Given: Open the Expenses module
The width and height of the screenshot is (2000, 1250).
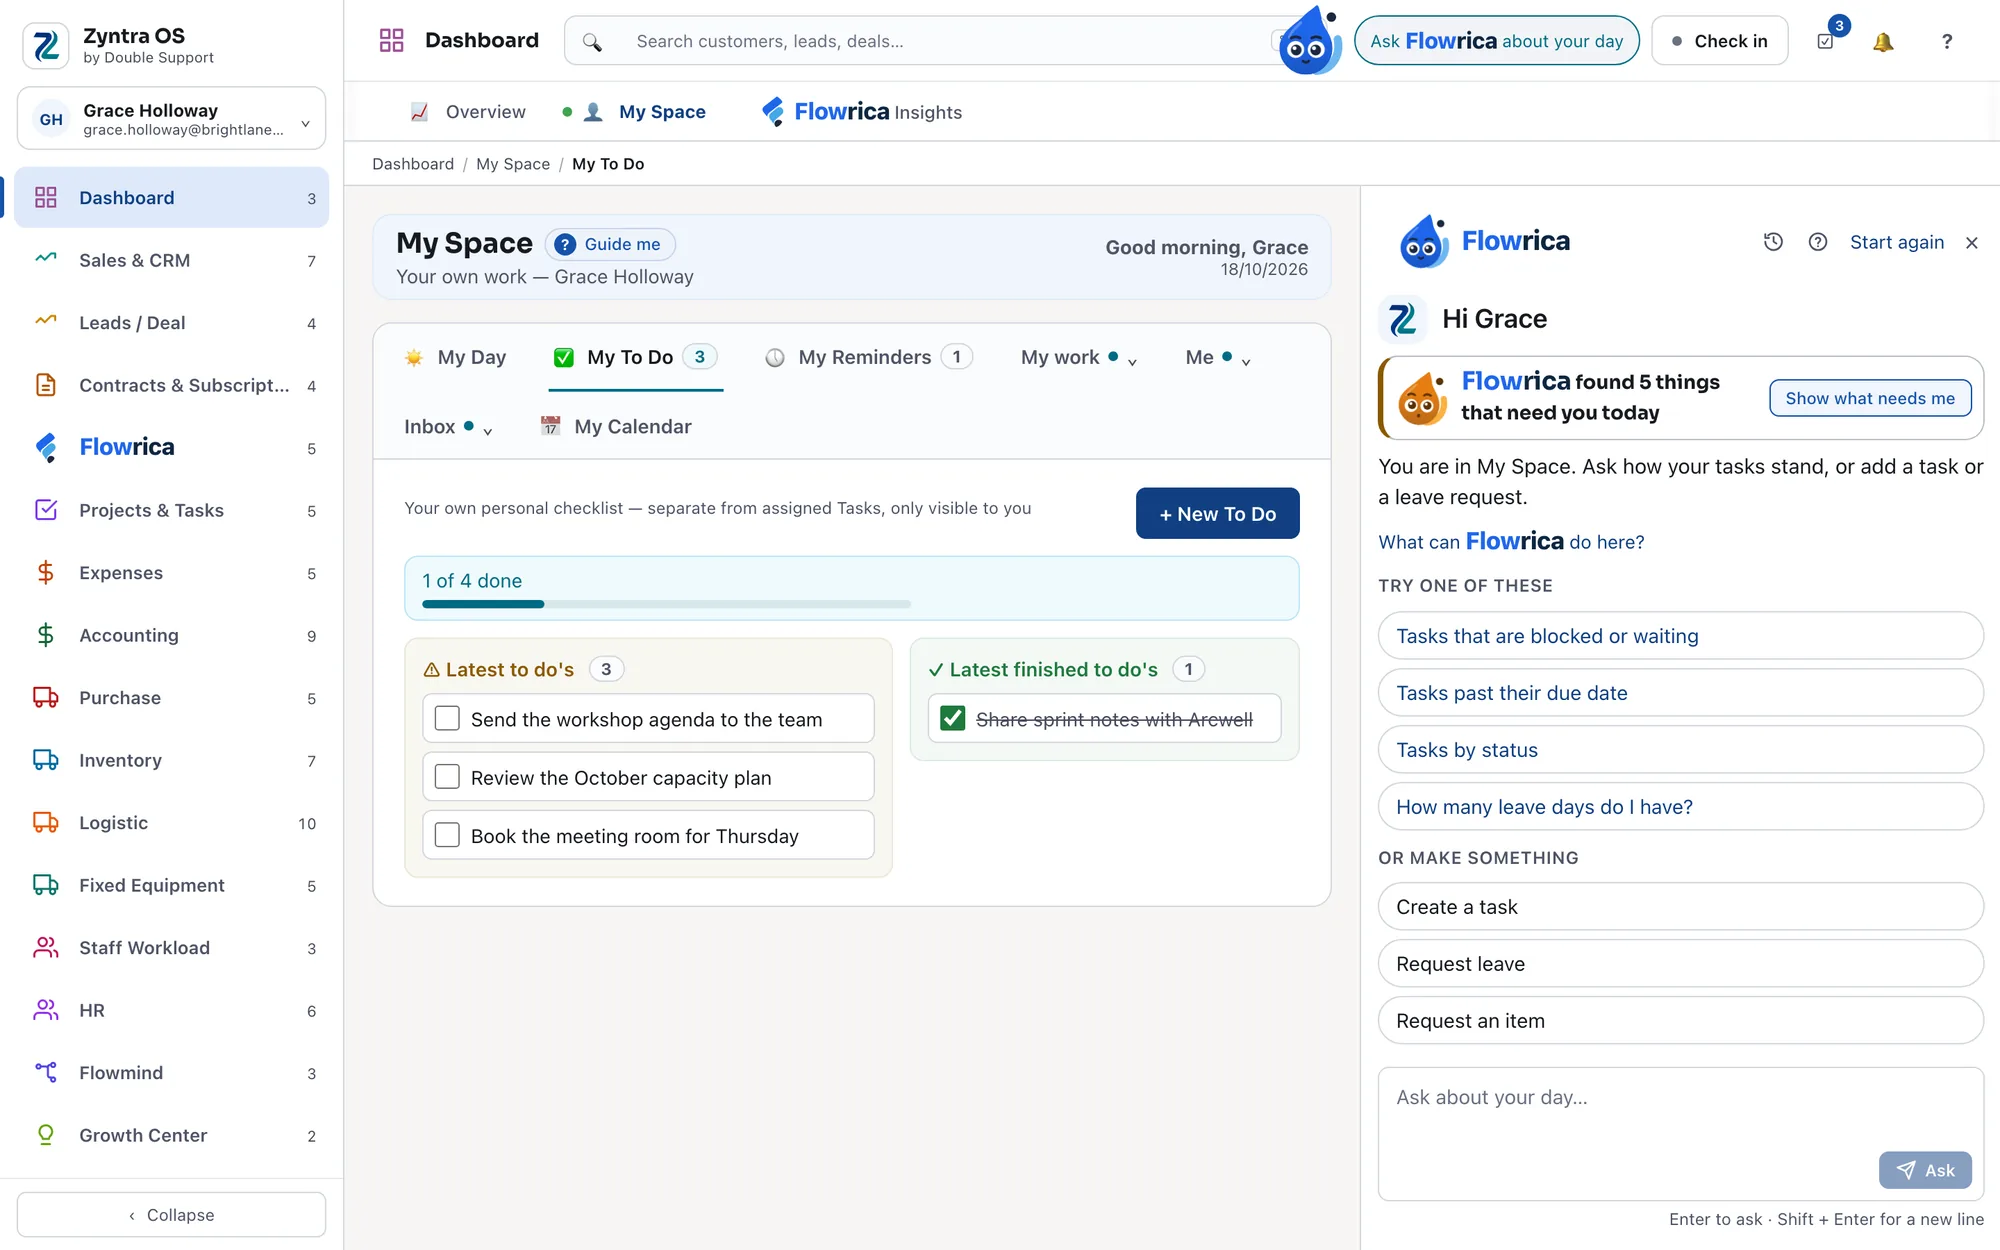Looking at the screenshot, I should pos(172,573).
